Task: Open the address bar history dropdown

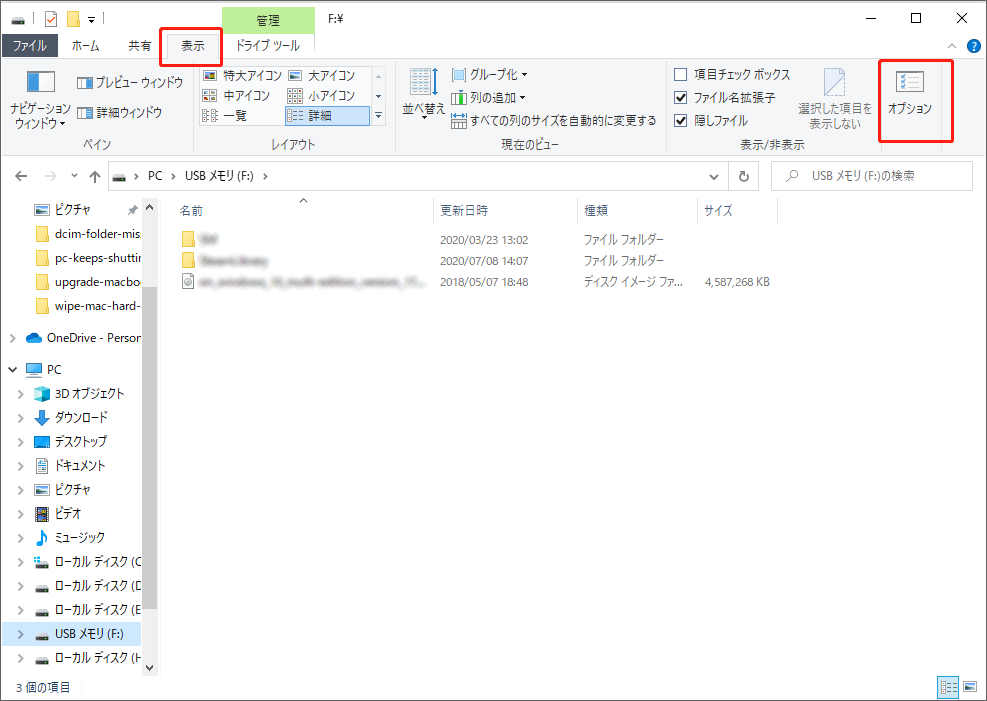Action: point(714,176)
